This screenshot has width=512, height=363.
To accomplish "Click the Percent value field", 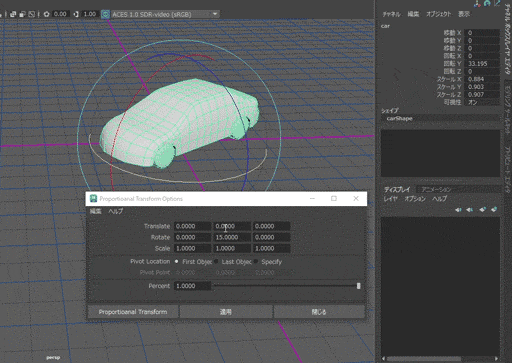I will pyautogui.click(x=192, y=286).
